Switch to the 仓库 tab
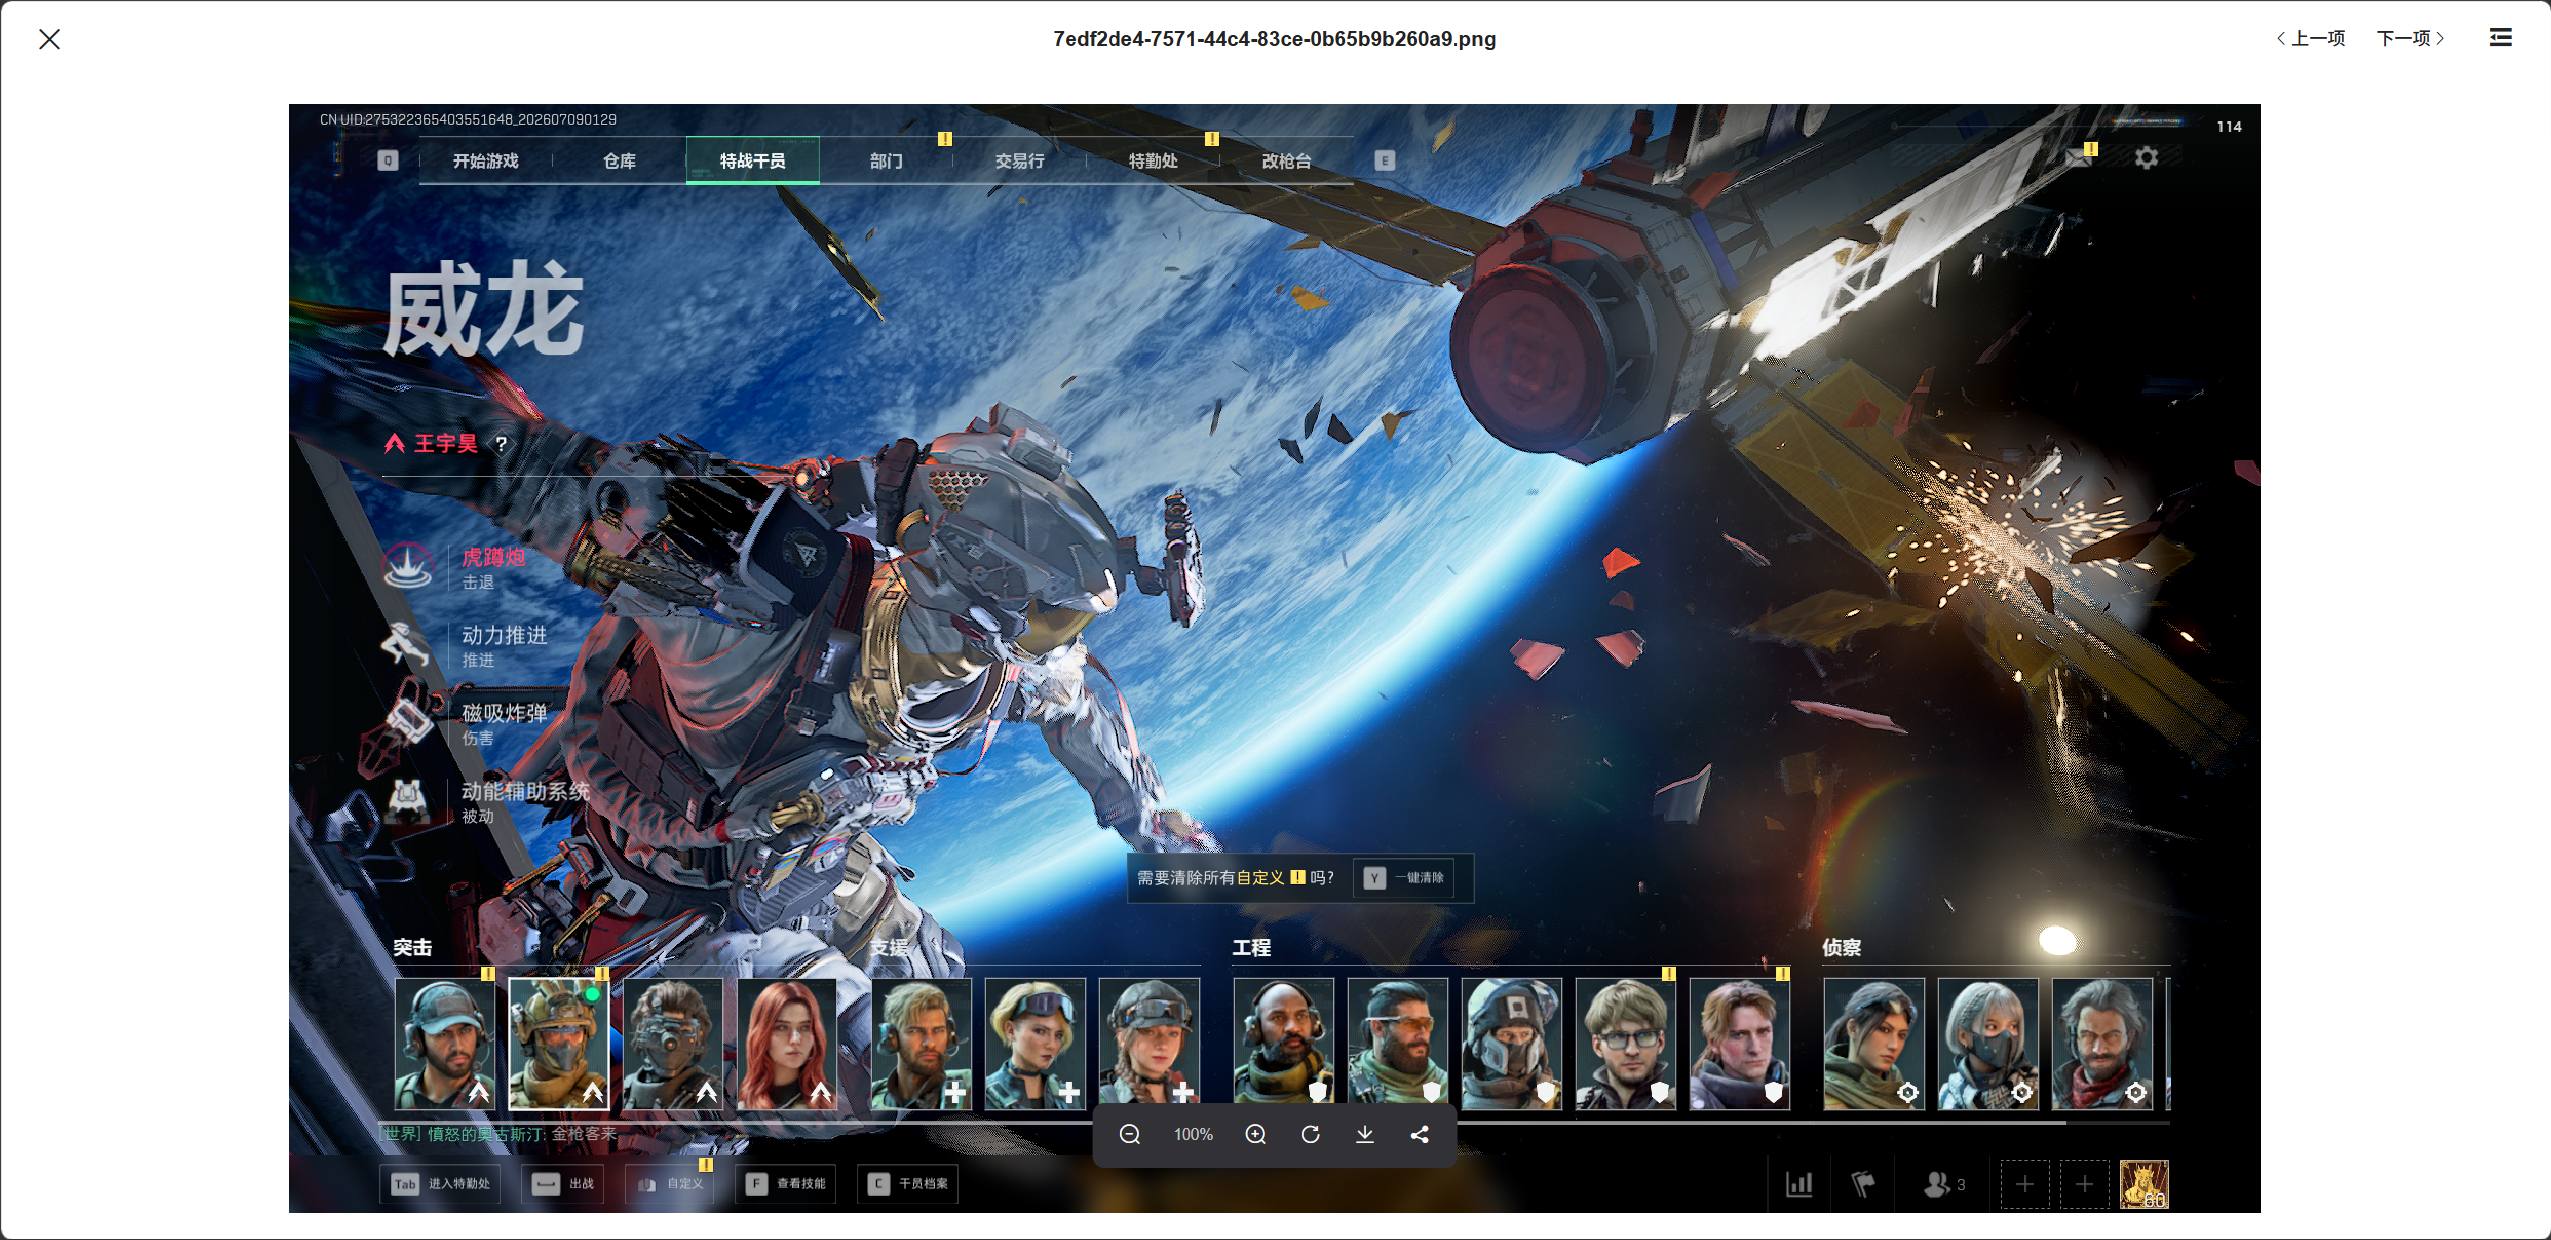 click(619, 161)
